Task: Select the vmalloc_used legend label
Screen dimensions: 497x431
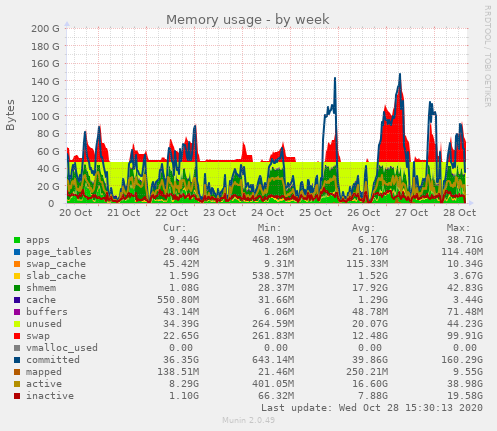Action: (x=62, y=348)
